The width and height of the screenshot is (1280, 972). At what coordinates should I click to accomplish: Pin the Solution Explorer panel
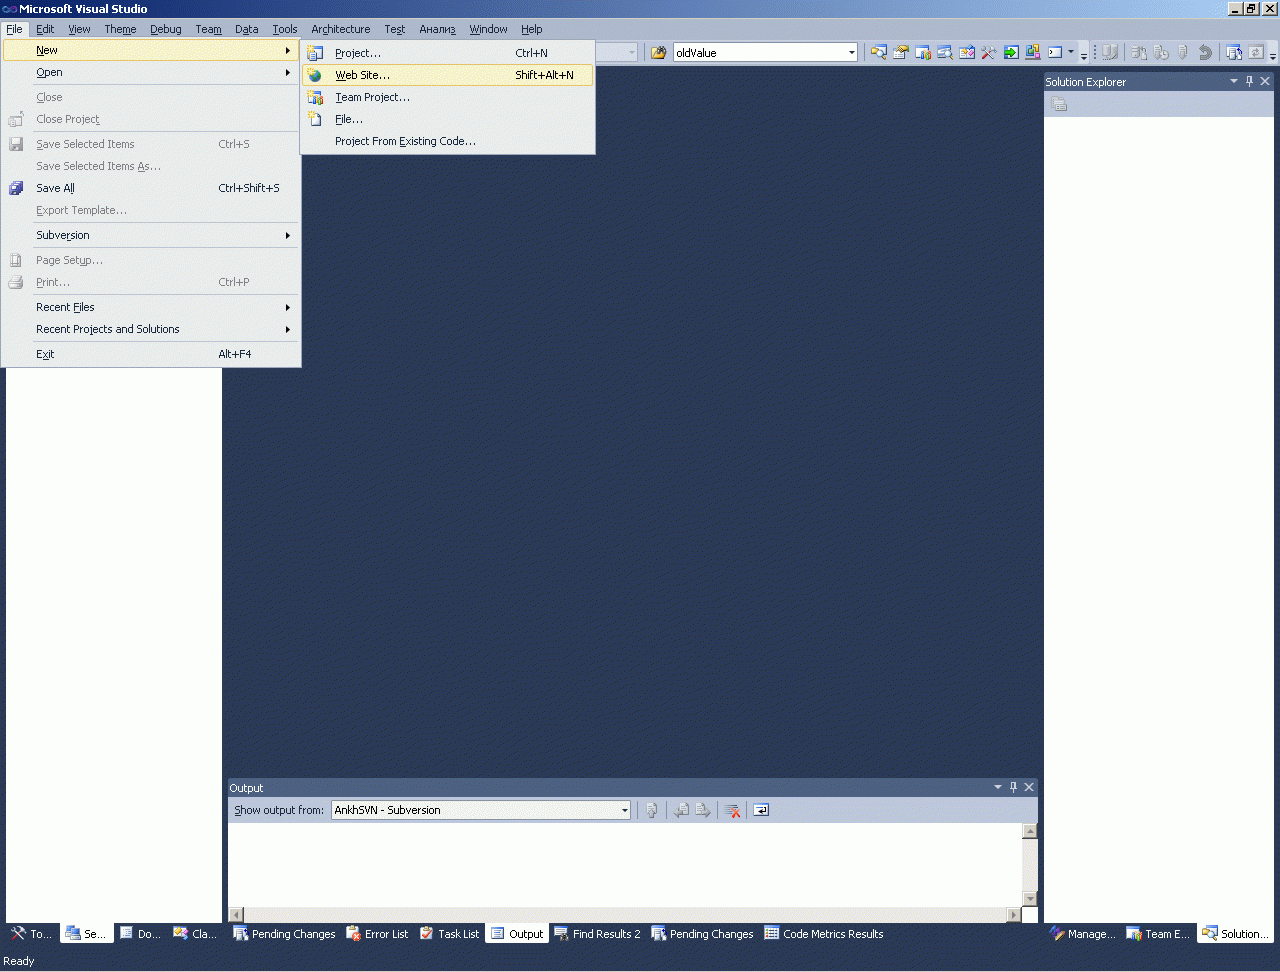pyautogui.click(x=1249, y=81)
